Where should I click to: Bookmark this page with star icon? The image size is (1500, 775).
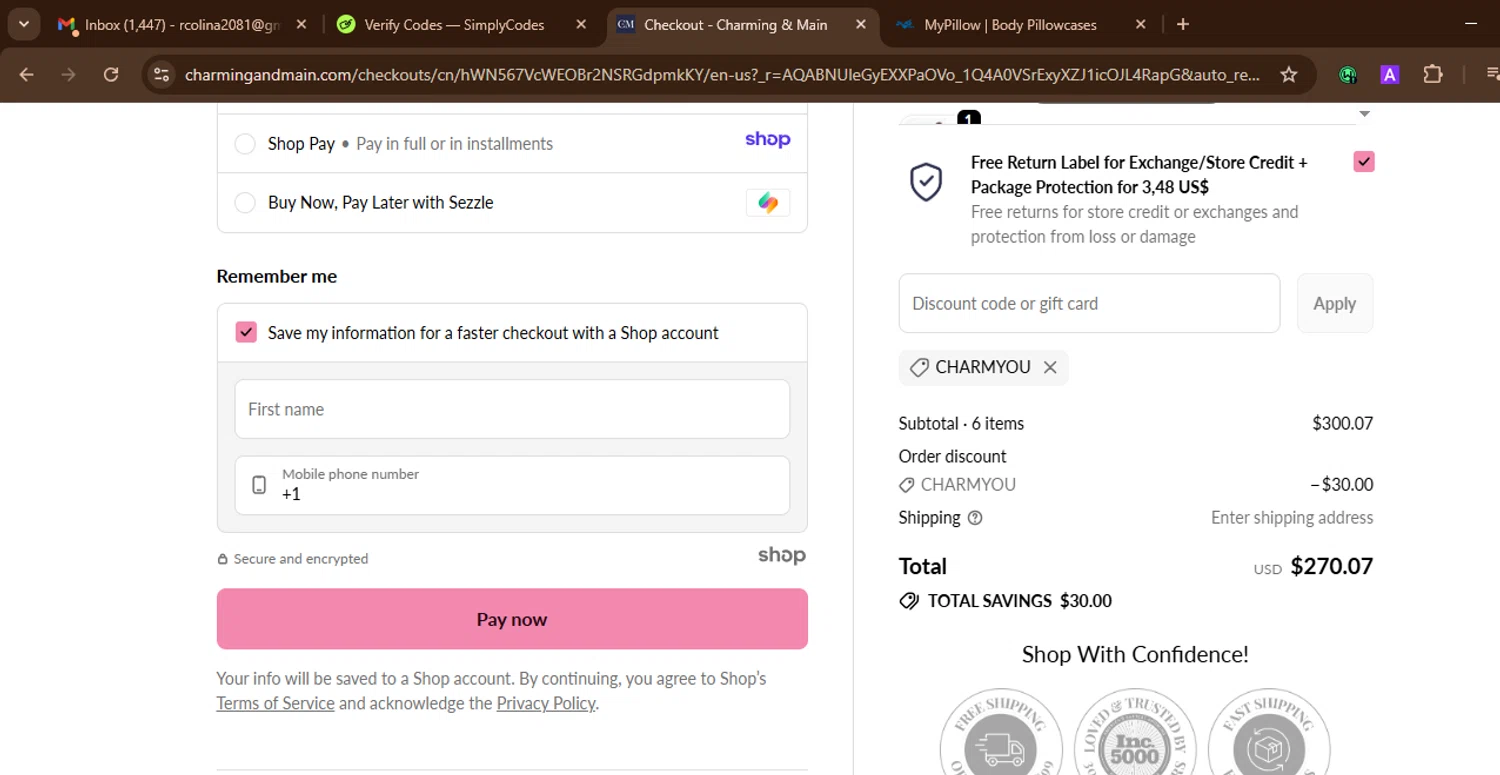coord(1289,75)
